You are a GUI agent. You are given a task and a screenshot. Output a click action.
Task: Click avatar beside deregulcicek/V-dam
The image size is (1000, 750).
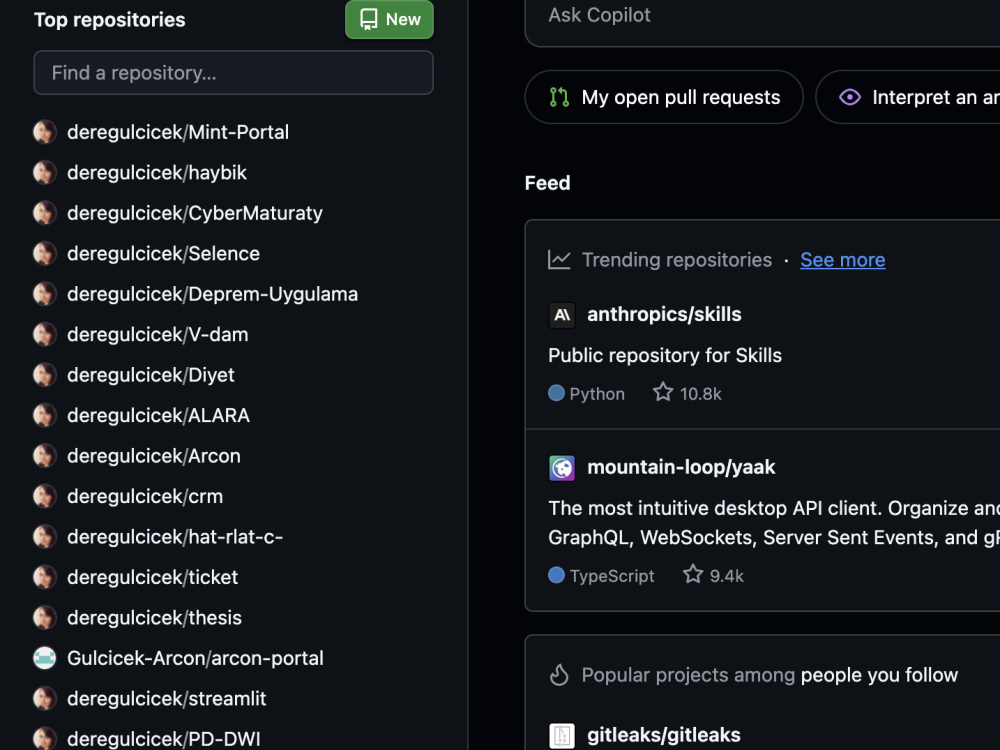(45, 334)
